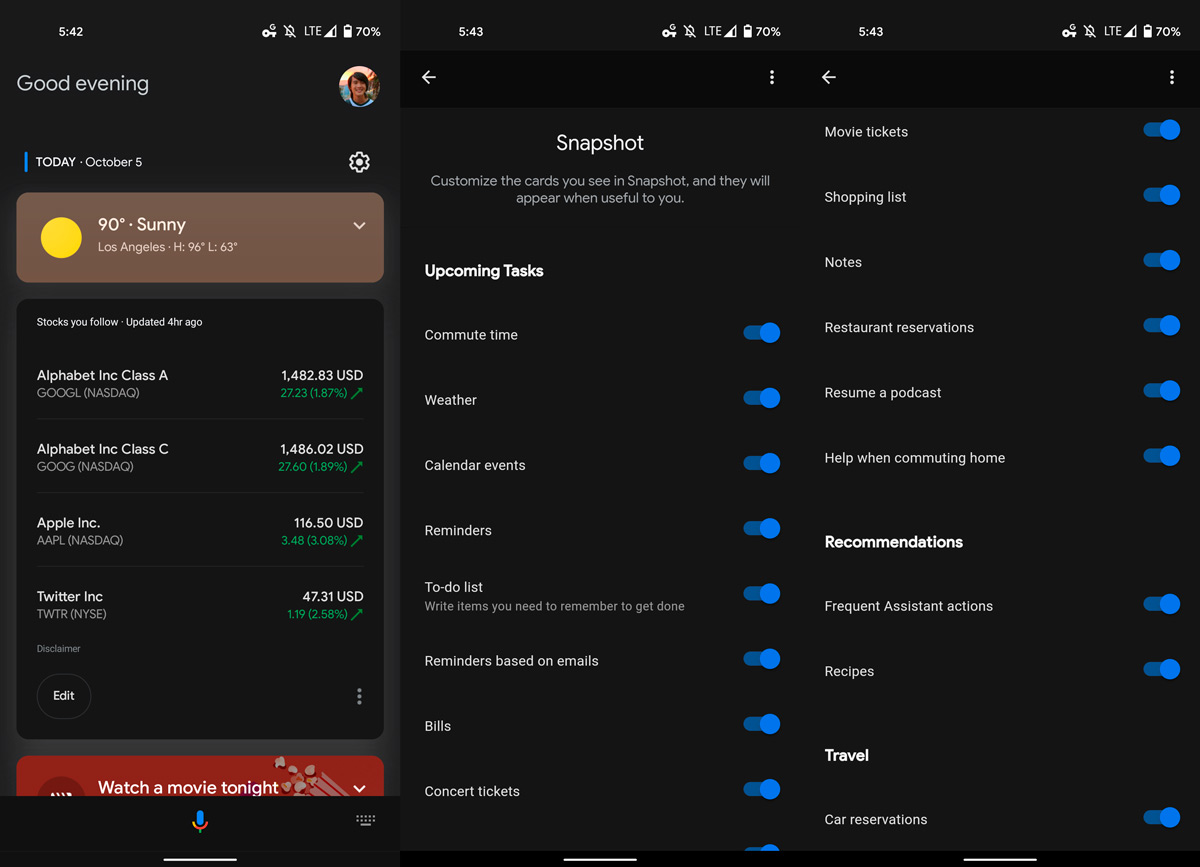
Task: Tap the Snapshot page title
Action: point(600,143)
